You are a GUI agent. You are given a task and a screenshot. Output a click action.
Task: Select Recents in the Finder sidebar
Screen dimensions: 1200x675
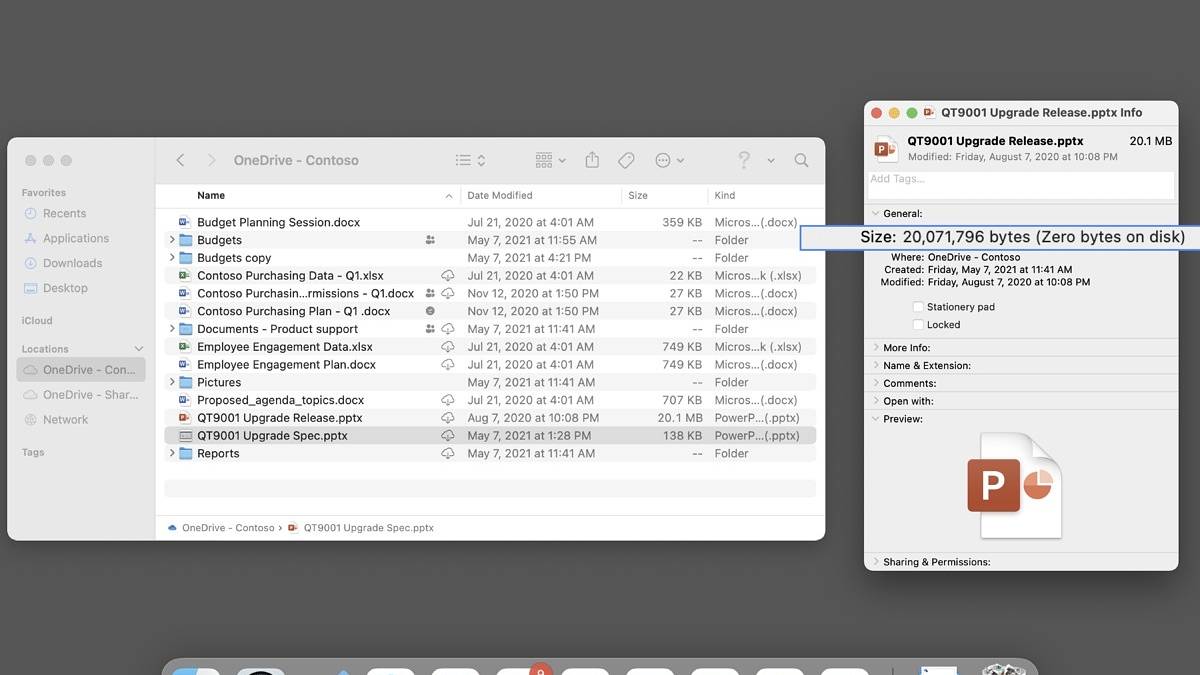click(64, 213)
